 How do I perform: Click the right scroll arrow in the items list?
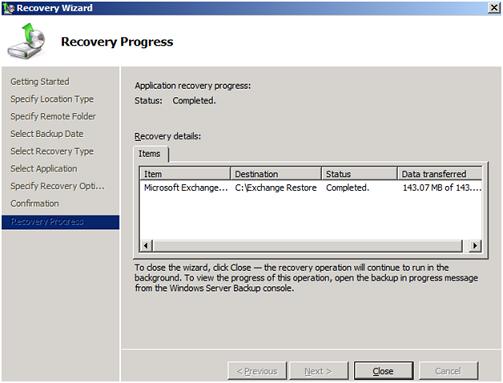(475, 246)
